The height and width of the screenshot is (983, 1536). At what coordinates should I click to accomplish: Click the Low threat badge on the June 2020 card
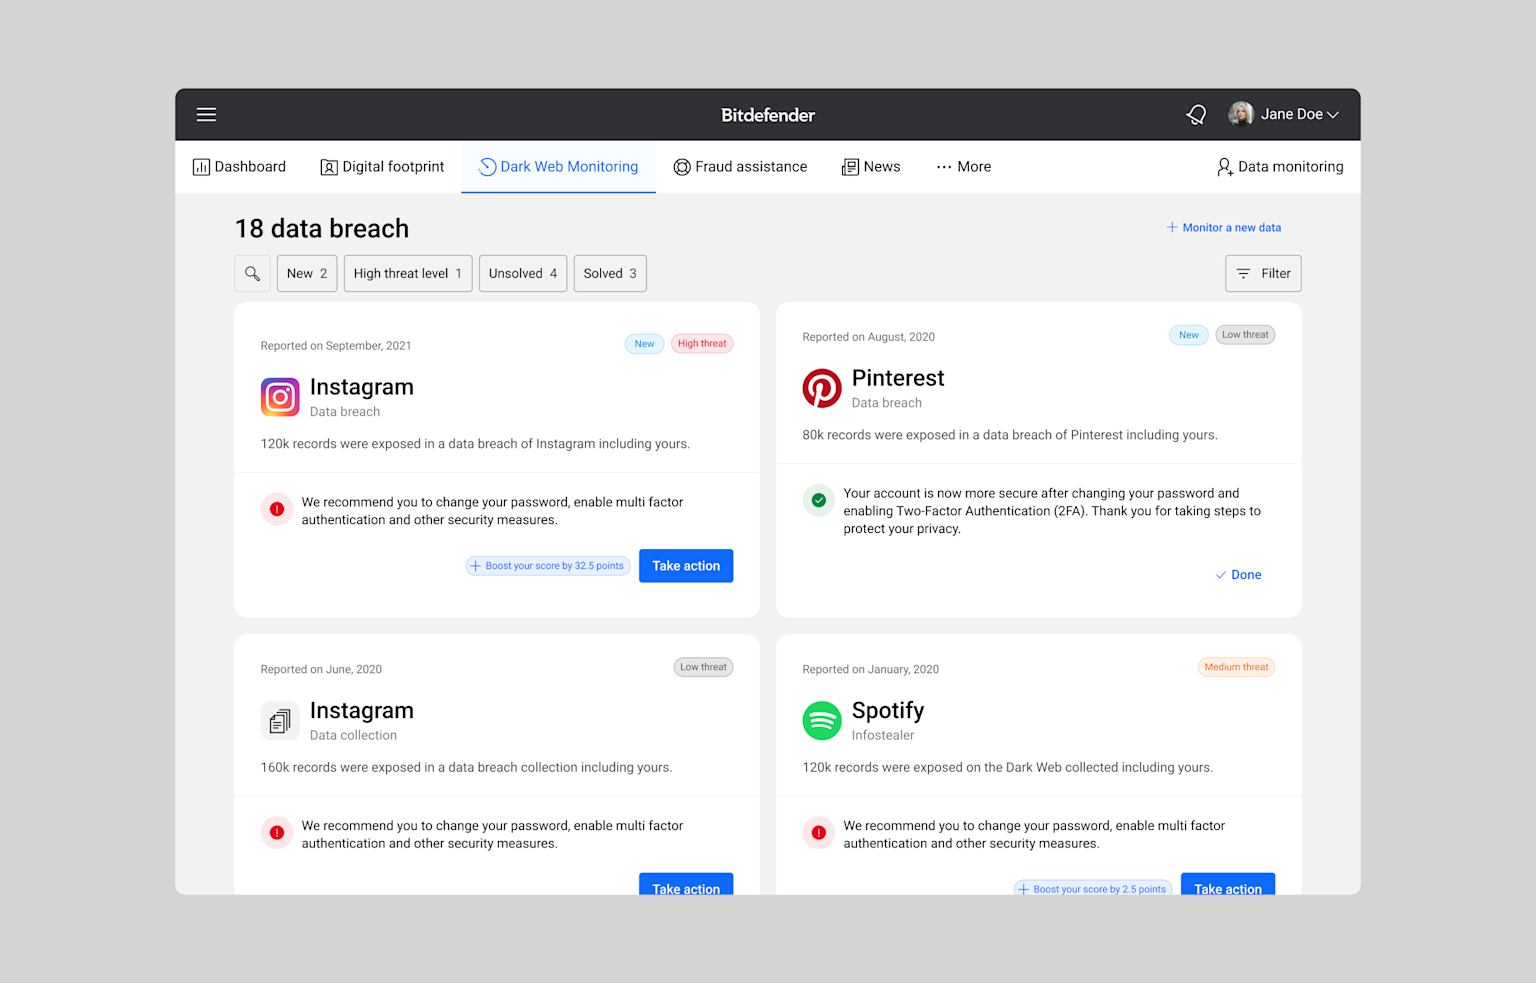point(703,667)
